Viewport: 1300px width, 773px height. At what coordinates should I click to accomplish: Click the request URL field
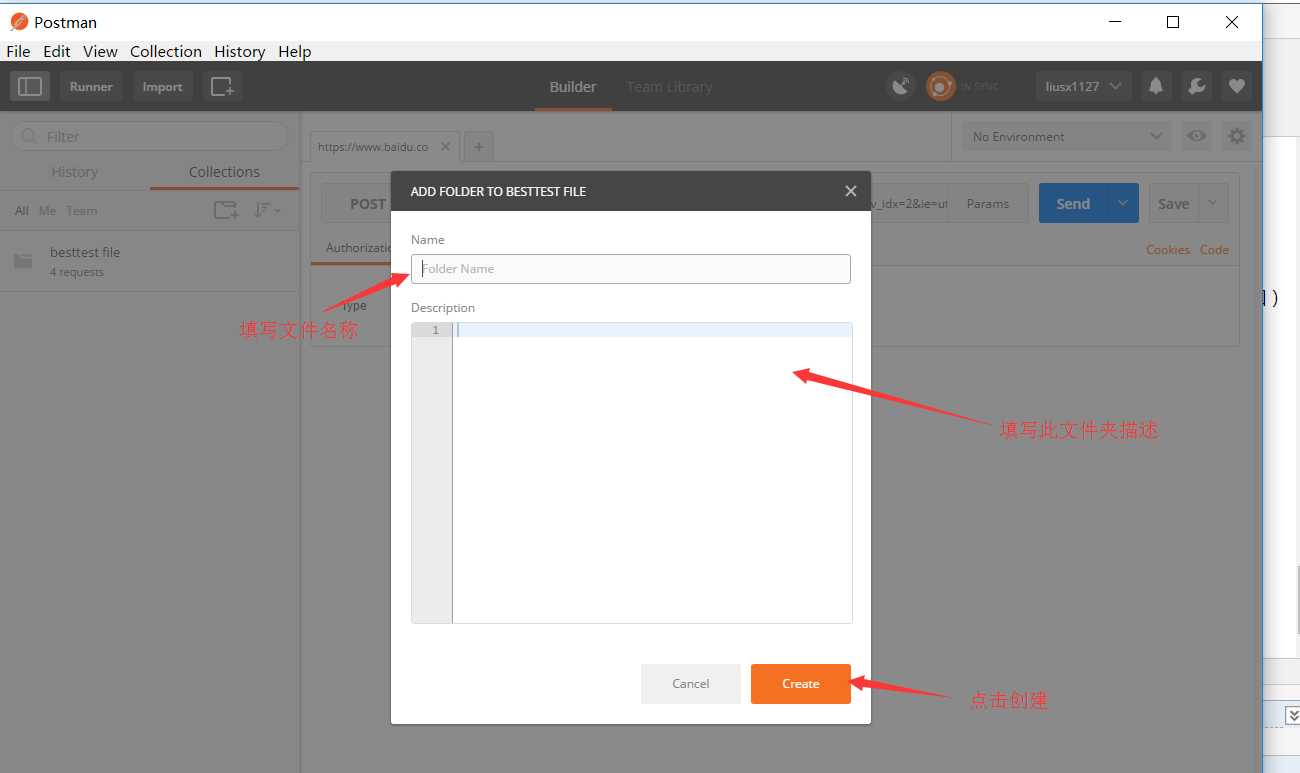(x=909, y=203)
